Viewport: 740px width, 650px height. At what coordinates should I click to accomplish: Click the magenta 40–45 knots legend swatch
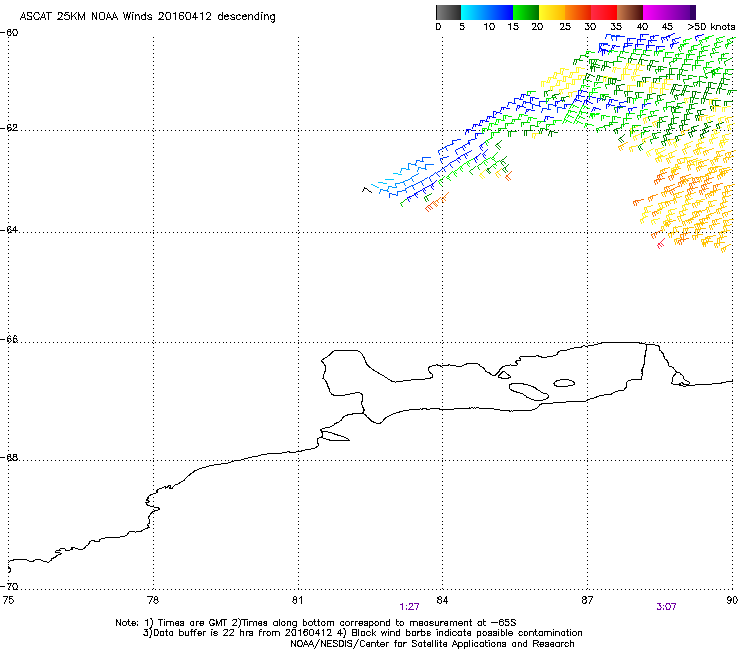click(656, 12)
